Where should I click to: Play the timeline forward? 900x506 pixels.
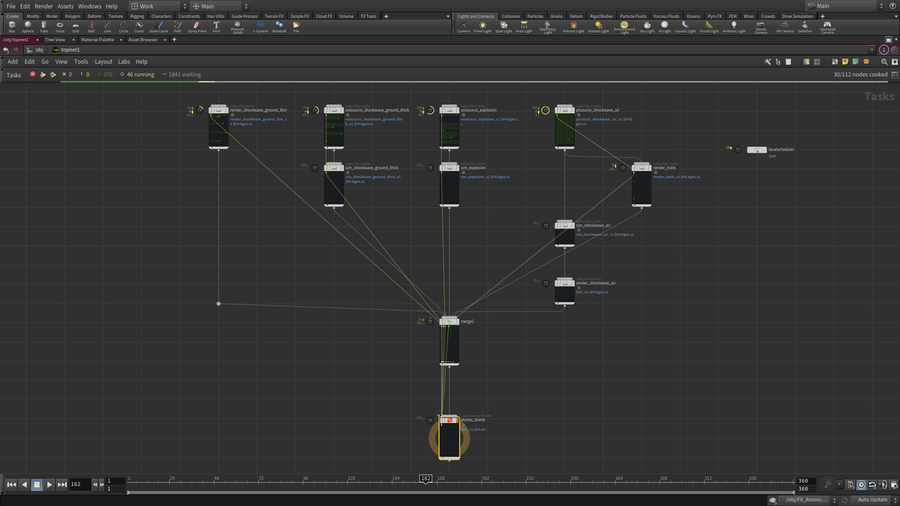pos(49,485)
